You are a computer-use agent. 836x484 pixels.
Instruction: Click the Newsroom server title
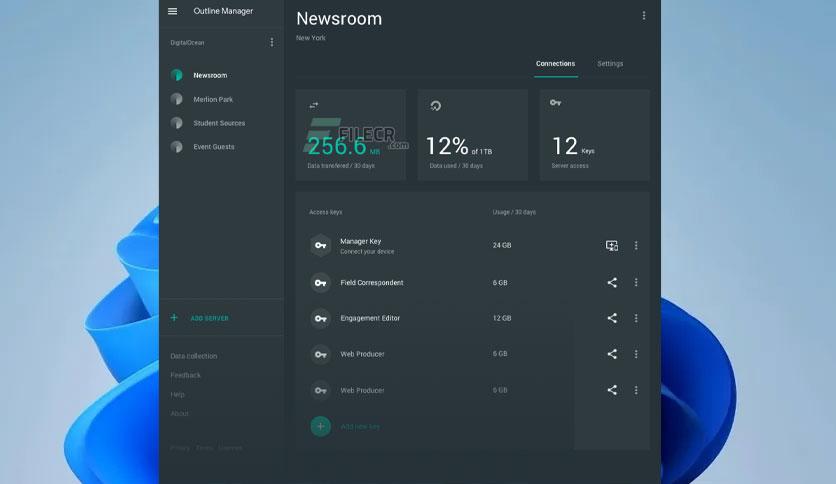point(339,19)
